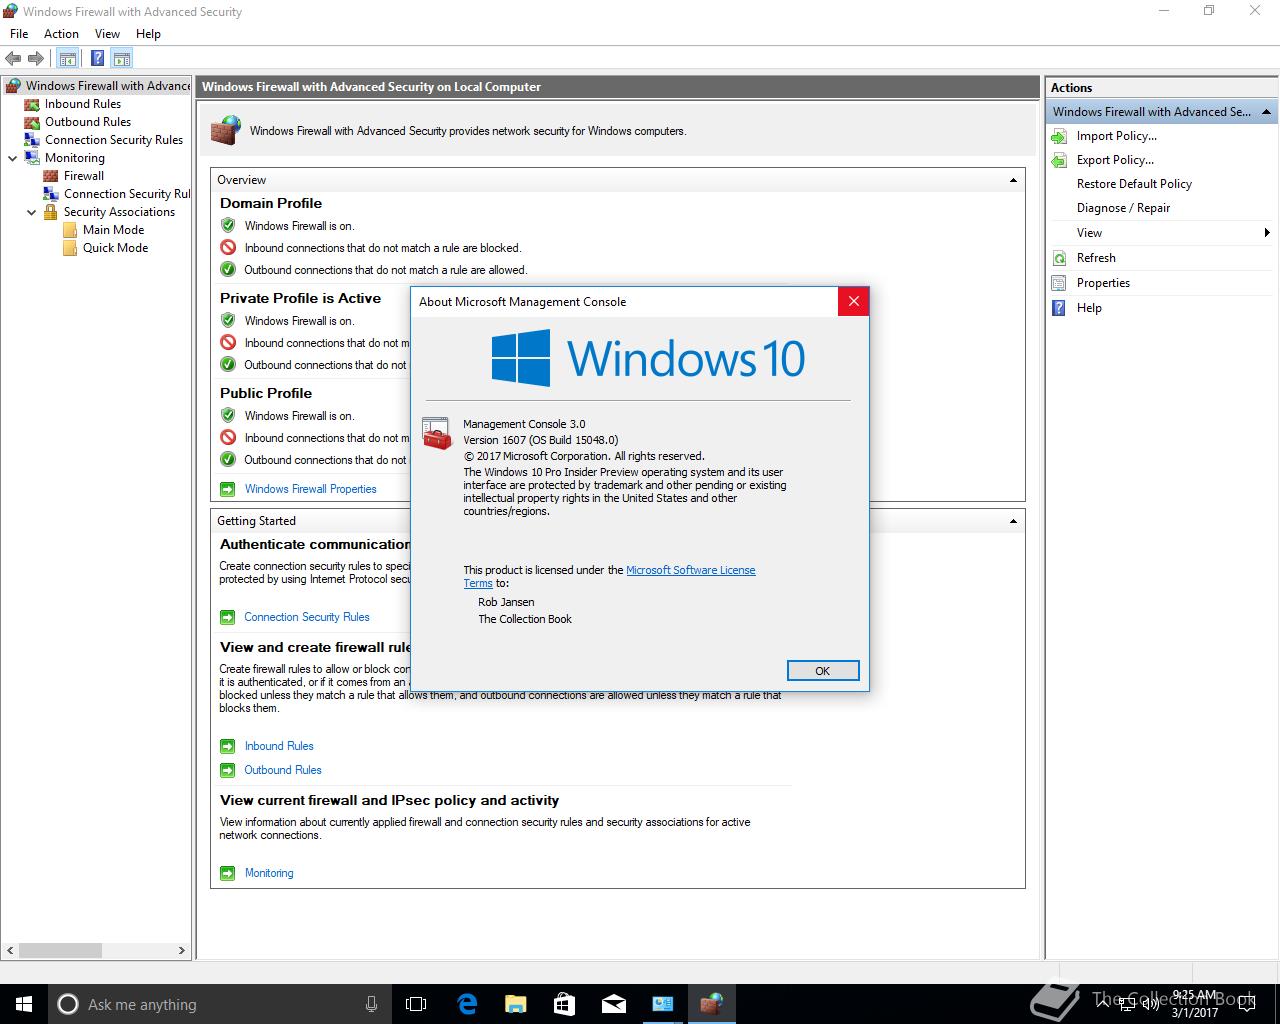
Task: Select Outbound Rules in console tree
Action: [88, 122]
